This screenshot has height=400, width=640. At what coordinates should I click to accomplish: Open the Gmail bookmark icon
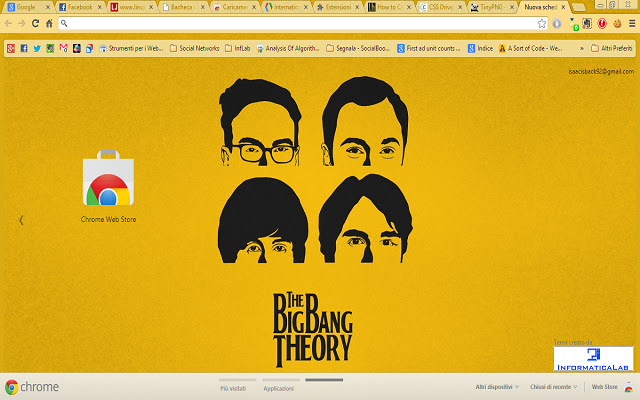point(63,49)
